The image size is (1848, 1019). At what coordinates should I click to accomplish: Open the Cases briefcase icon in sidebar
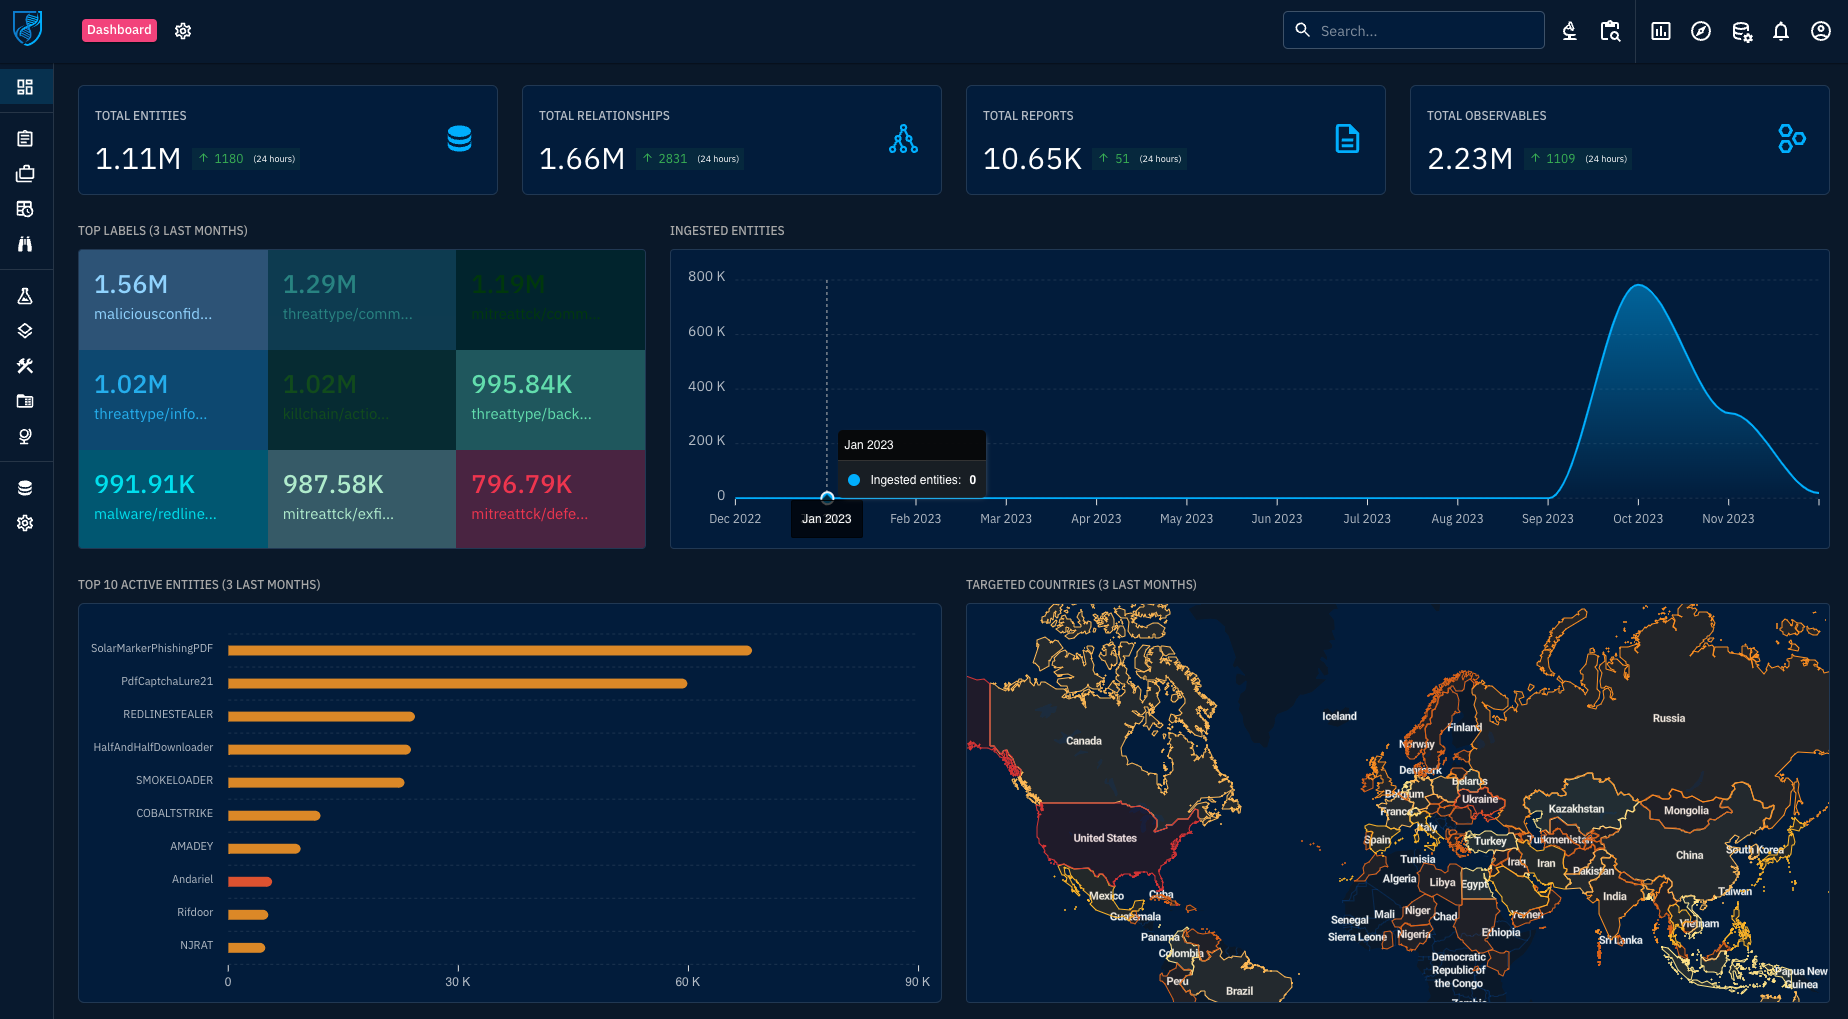(25, 174)
